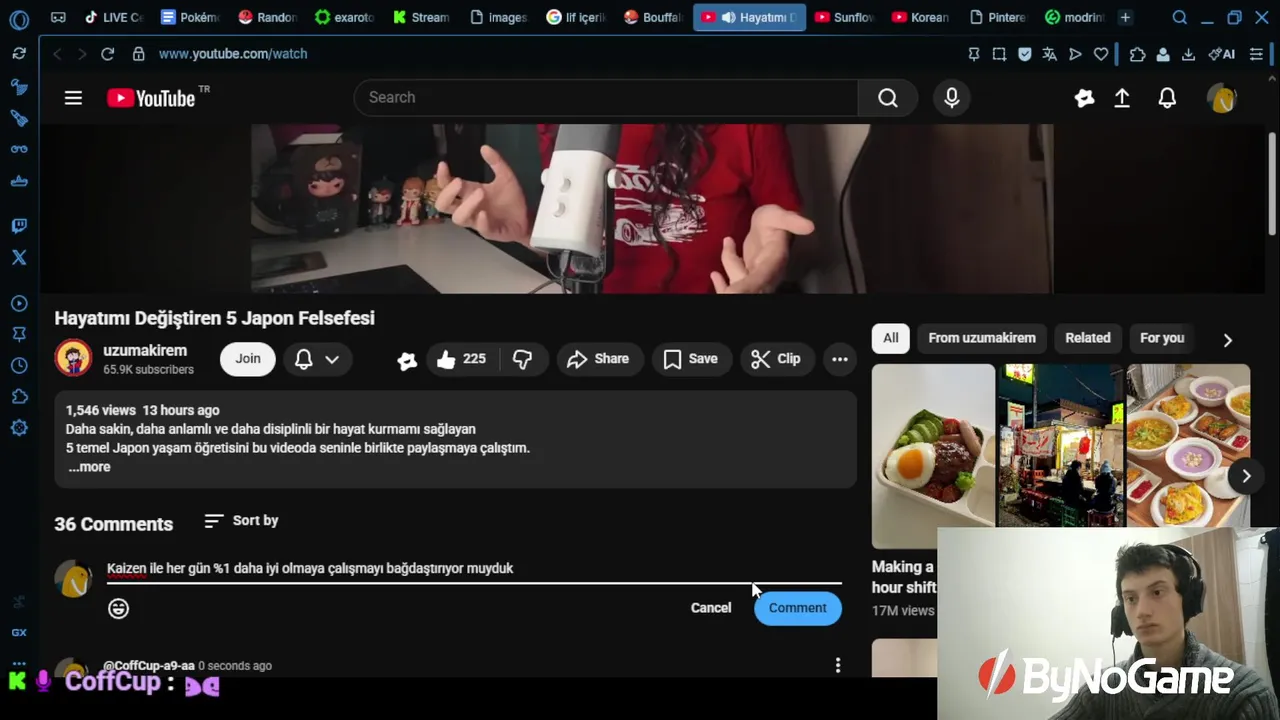The image size is (1280, 720).
Task: Switch to the LIVE Co TikTok tab
Action: tap(114, 17)
